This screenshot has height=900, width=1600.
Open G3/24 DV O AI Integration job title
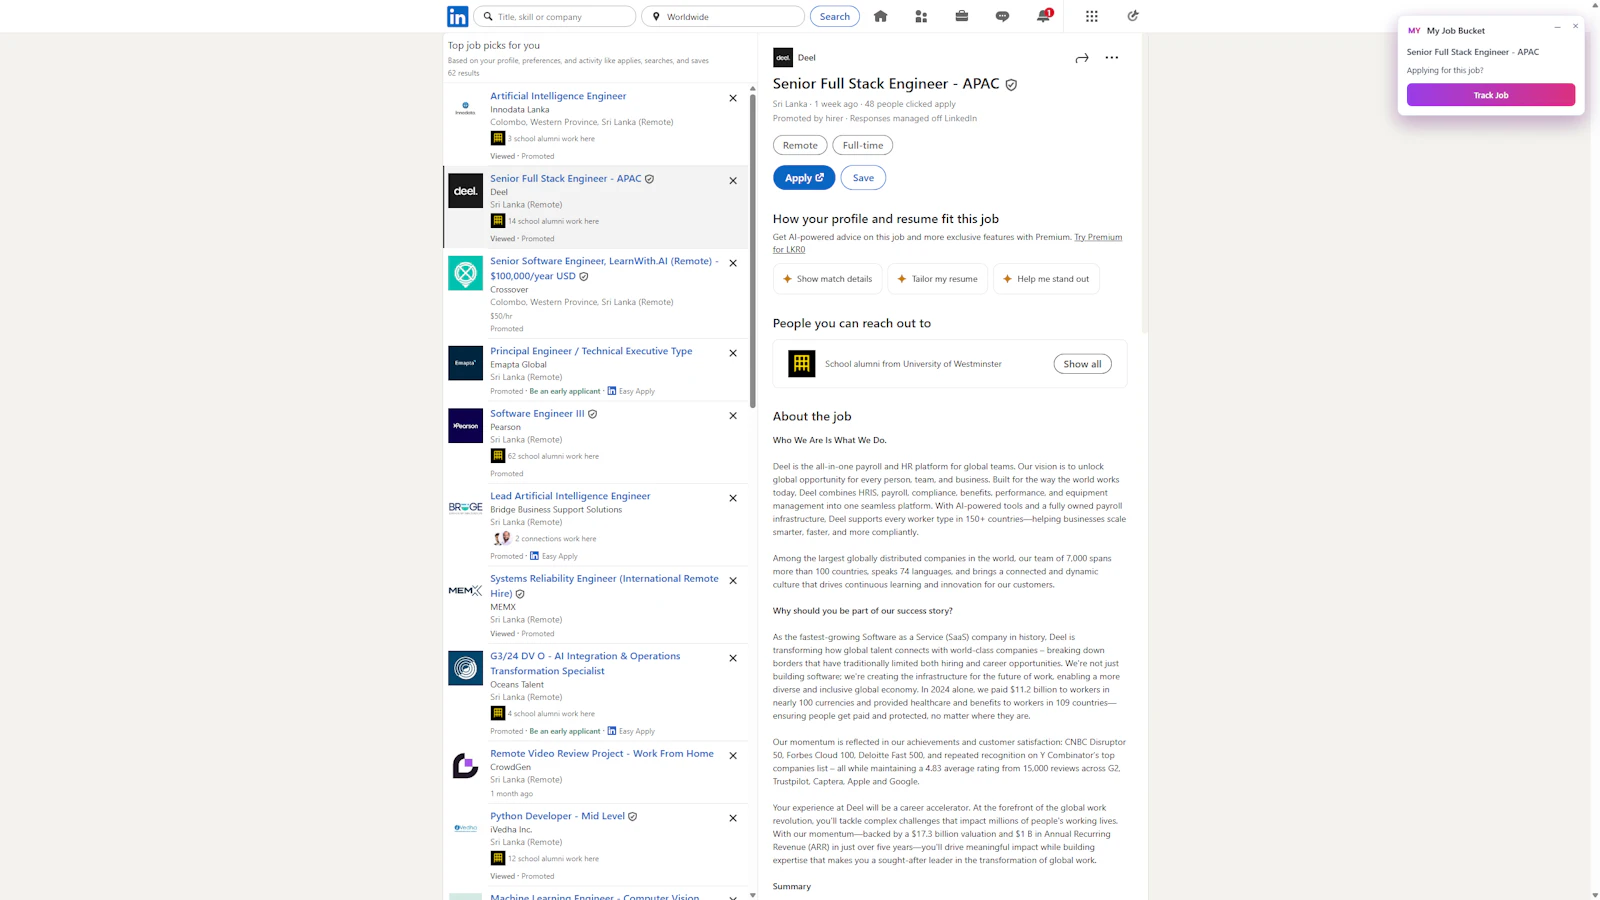click(585, 663)
